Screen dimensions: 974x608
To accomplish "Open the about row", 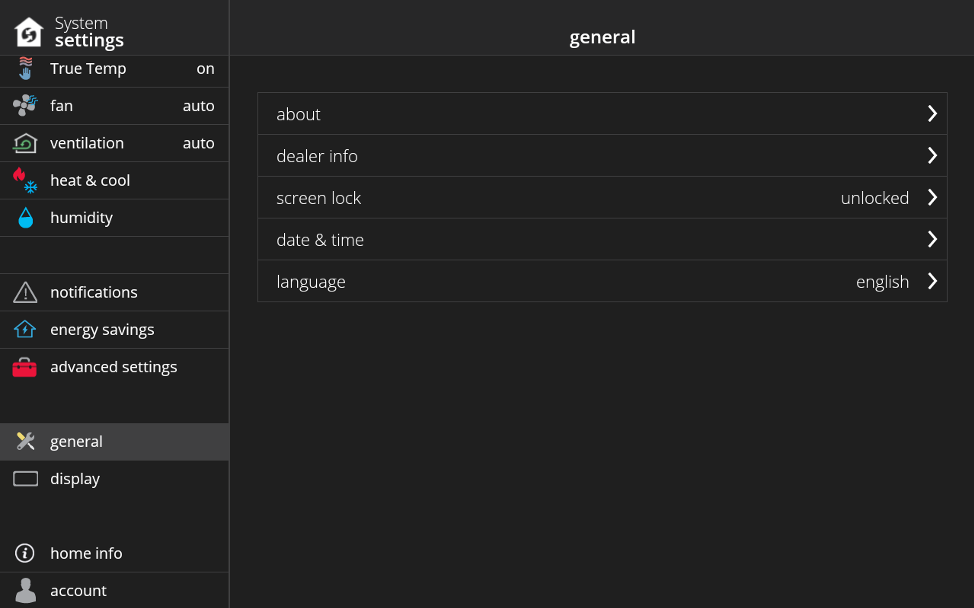I will (602, 114).
